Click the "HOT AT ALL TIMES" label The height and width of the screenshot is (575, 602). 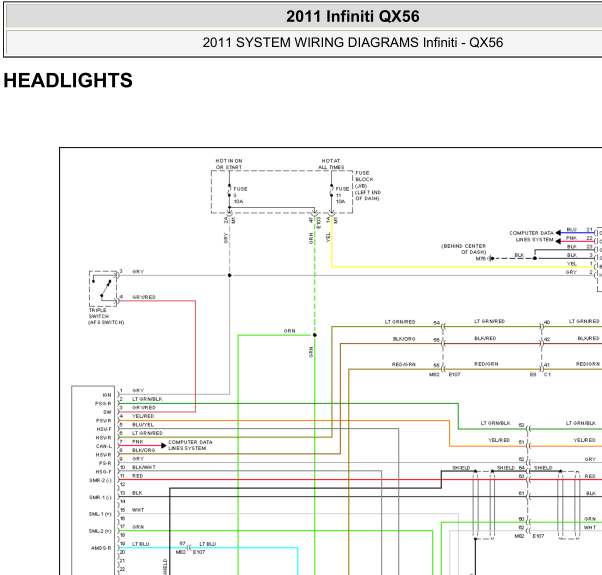coord(331,164)
